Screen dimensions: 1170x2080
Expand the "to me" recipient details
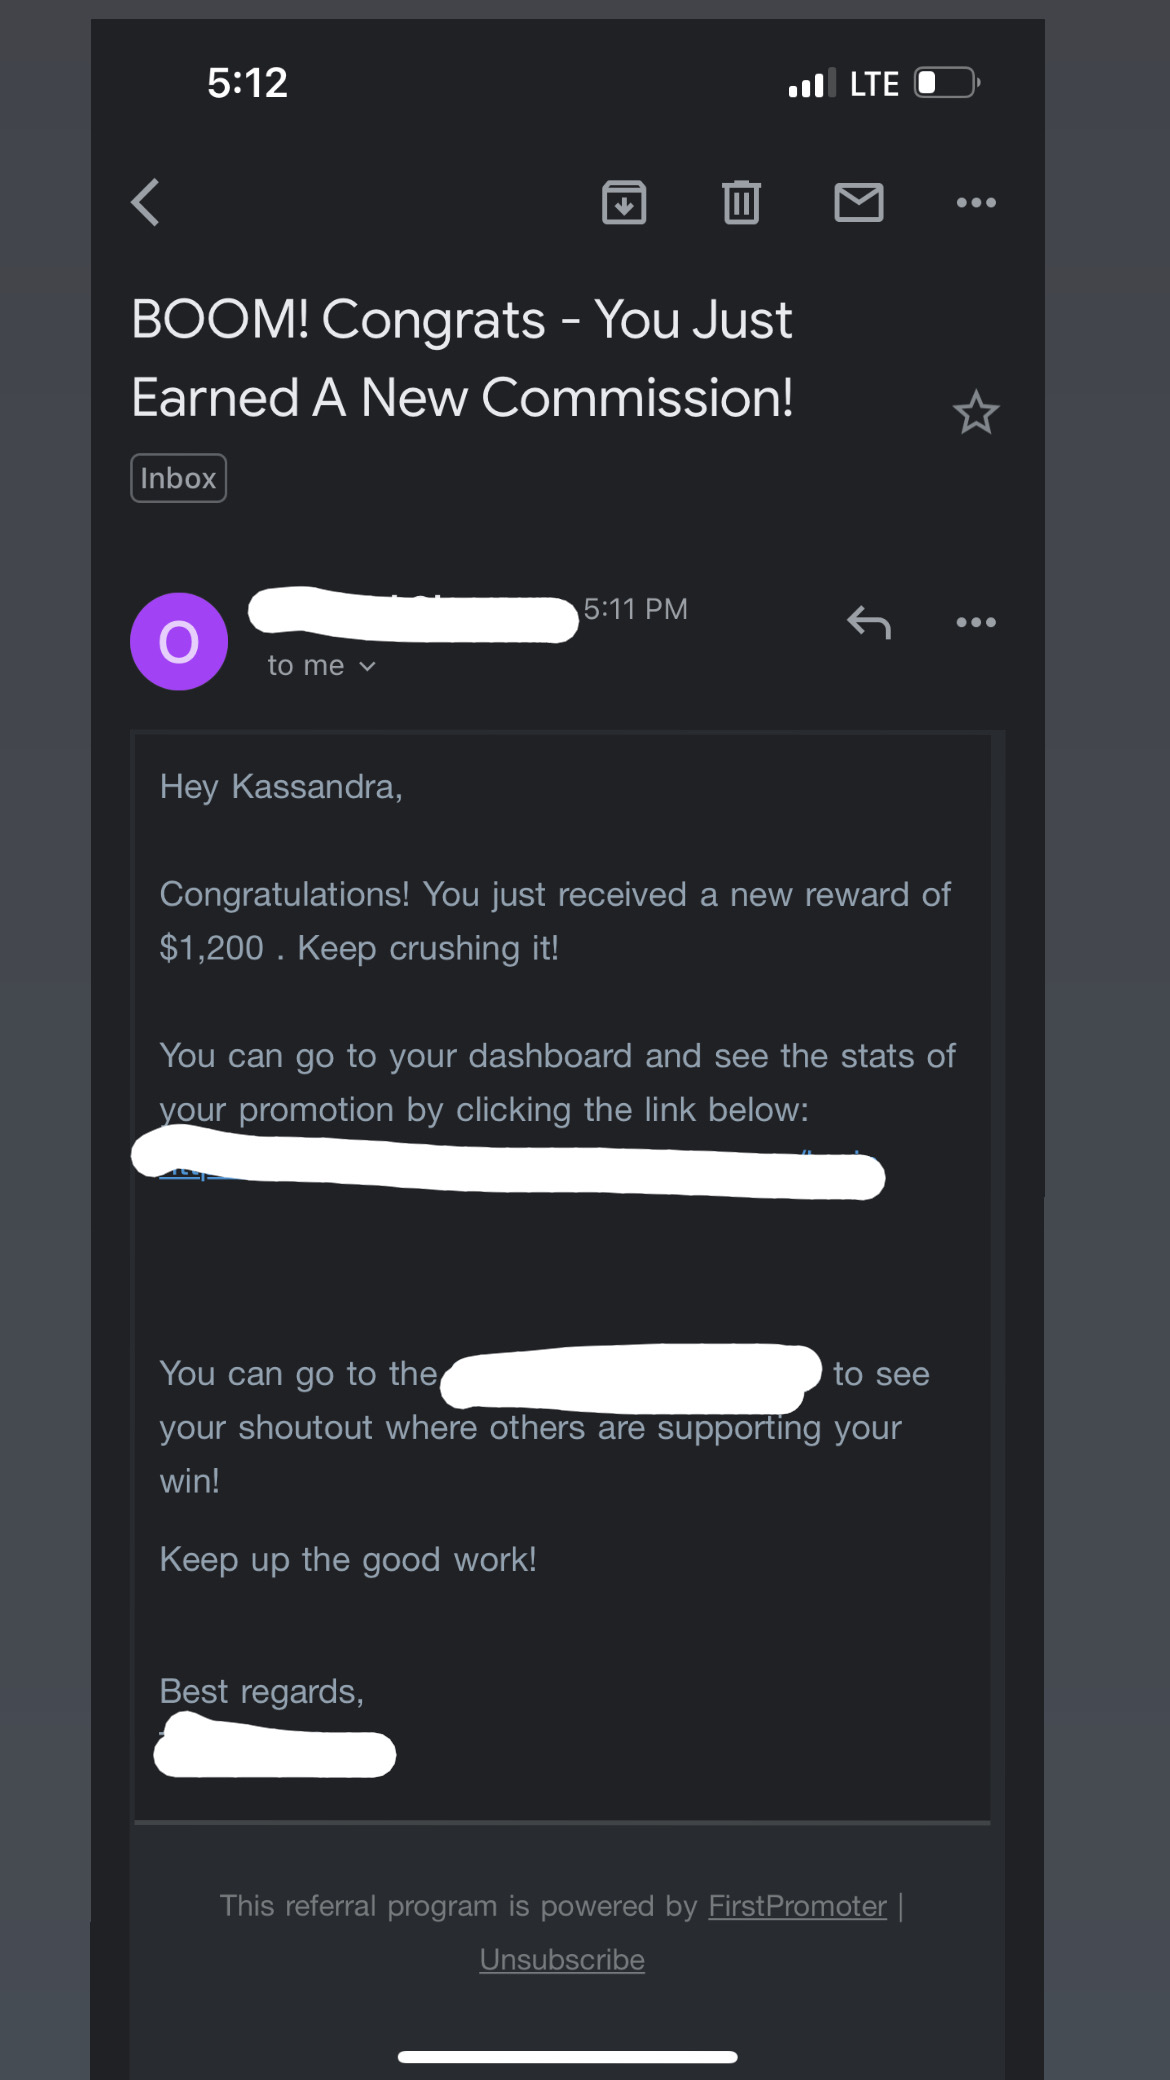coord(321,666)
